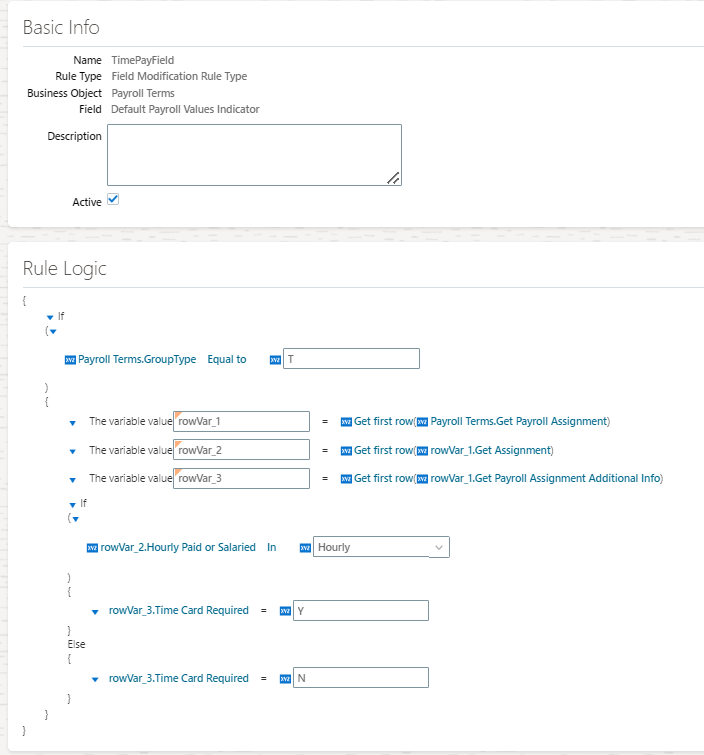Click xyz icon before rowVar_1.Get Payroll Assignment Additional Info

[422, 479]
